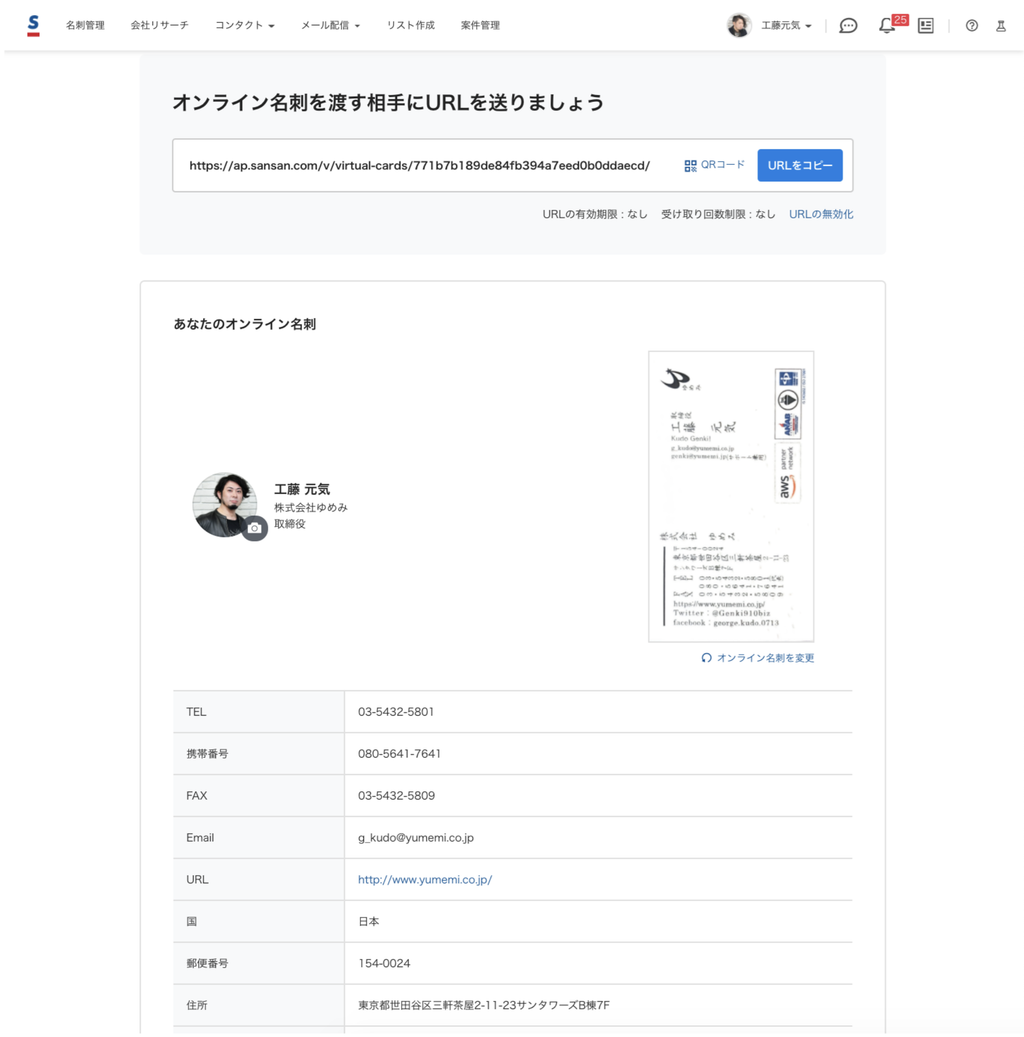This screenshot has height=1037, width=1024.
Task: Open the リスト作成 menu item
Action: [x=410, y=25]
